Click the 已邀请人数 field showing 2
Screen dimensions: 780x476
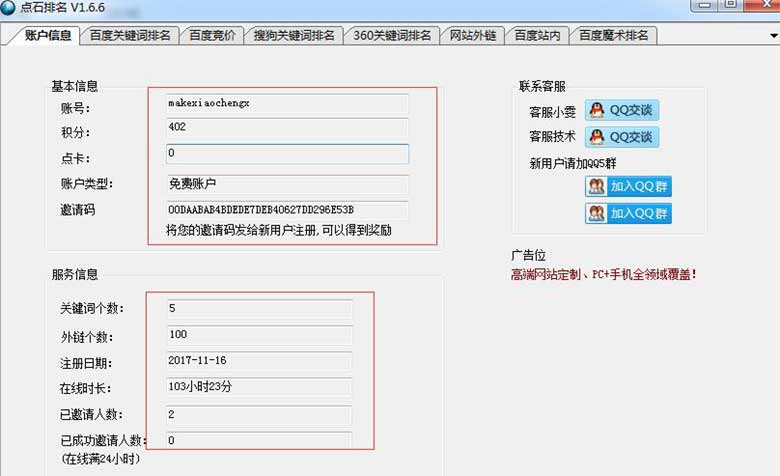pos(259,415)
